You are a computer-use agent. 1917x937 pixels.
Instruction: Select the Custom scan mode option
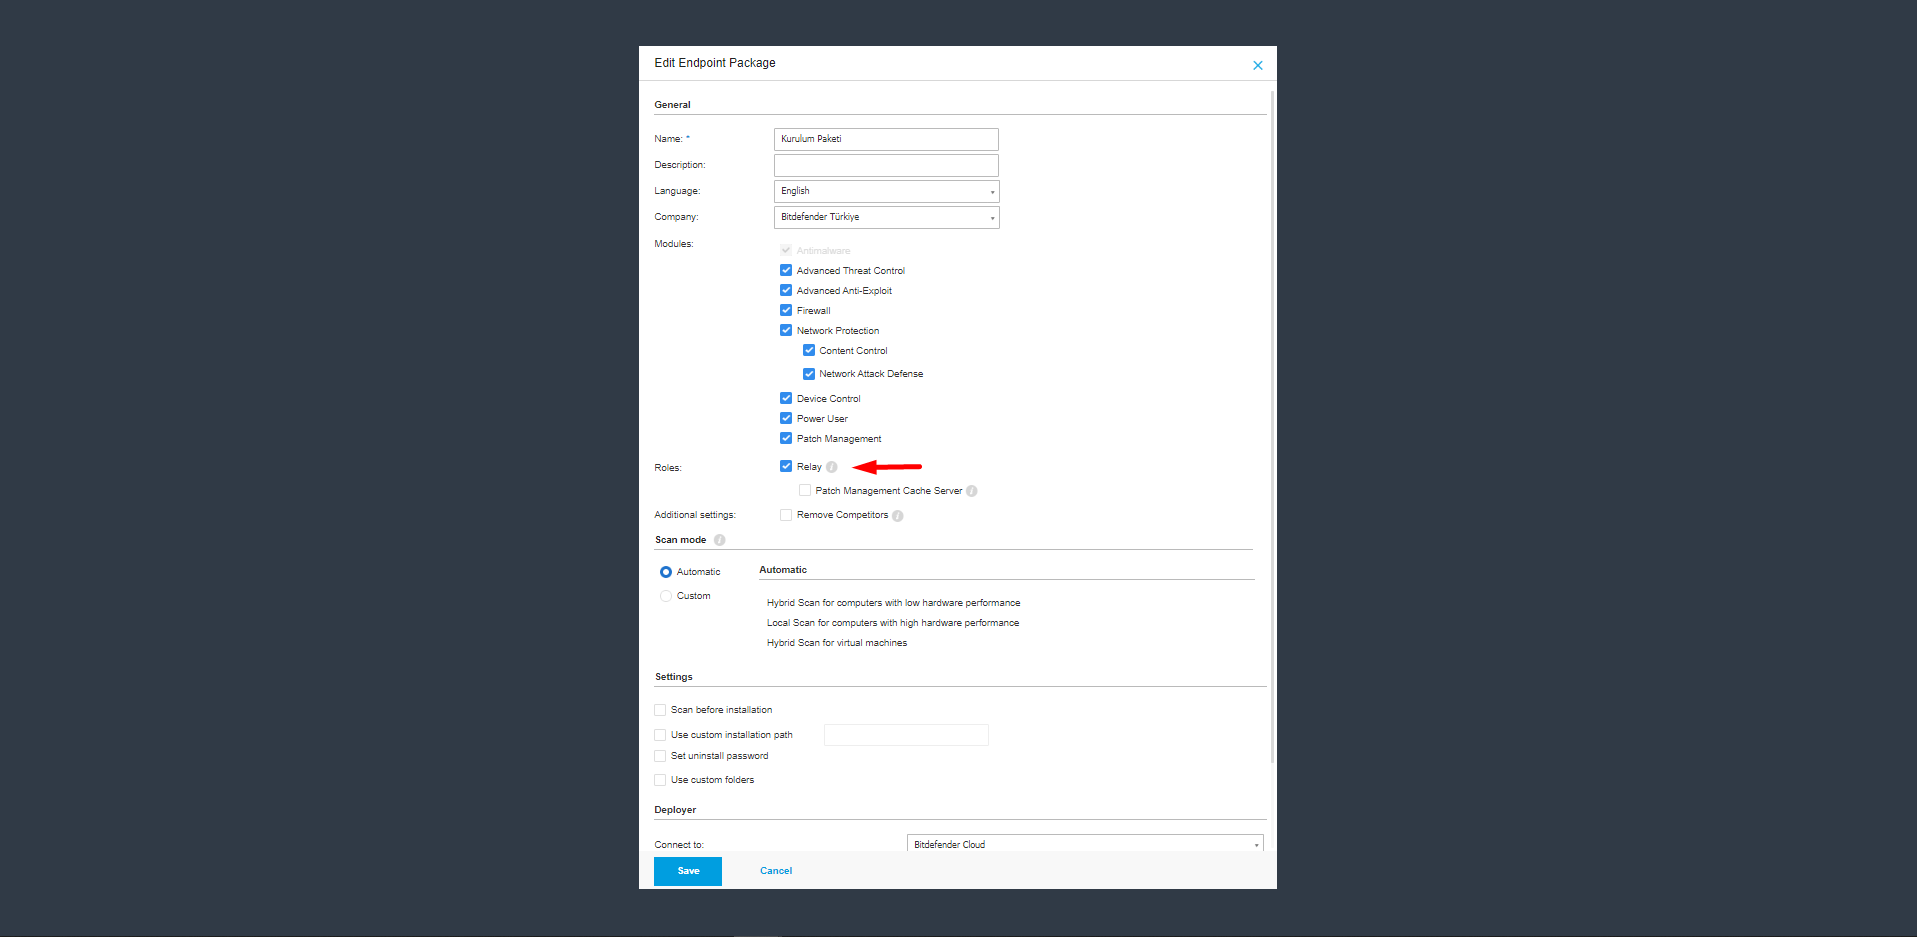point(666,596)
